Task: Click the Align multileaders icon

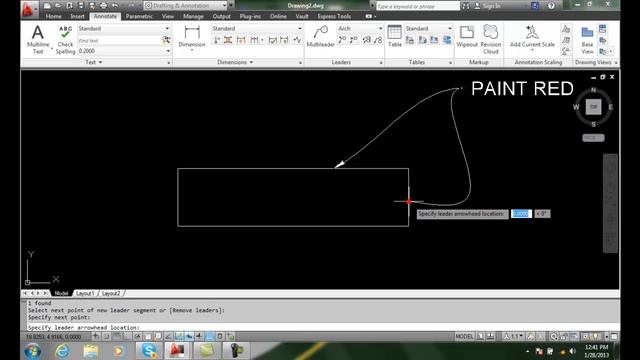Action: pyautogui.click(x=367, y=40)
